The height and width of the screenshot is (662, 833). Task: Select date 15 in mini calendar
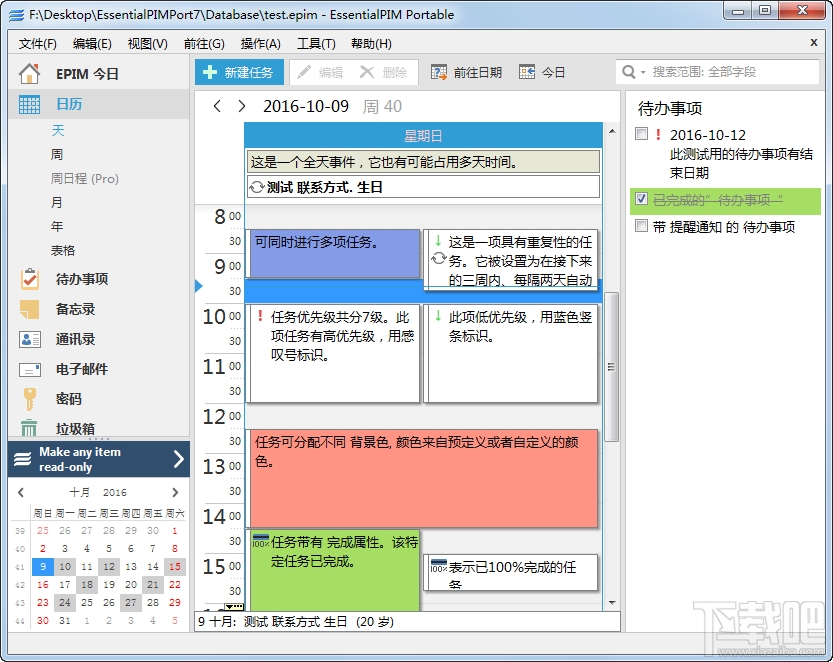click(x=175, y=566)
